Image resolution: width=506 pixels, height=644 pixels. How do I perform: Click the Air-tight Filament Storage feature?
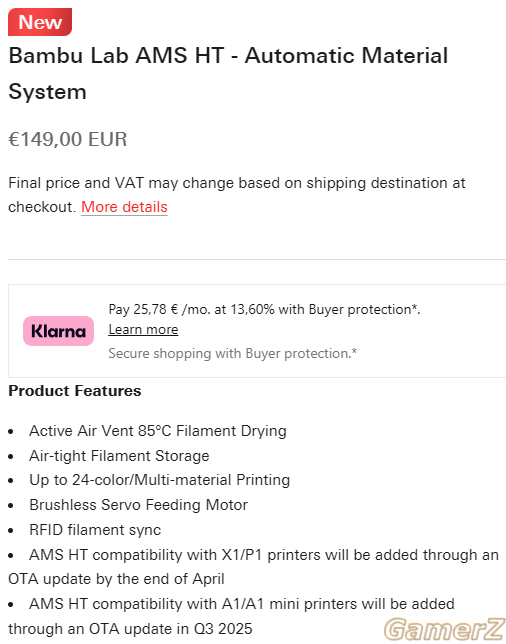pyautogui.click(x=119, y=456)
